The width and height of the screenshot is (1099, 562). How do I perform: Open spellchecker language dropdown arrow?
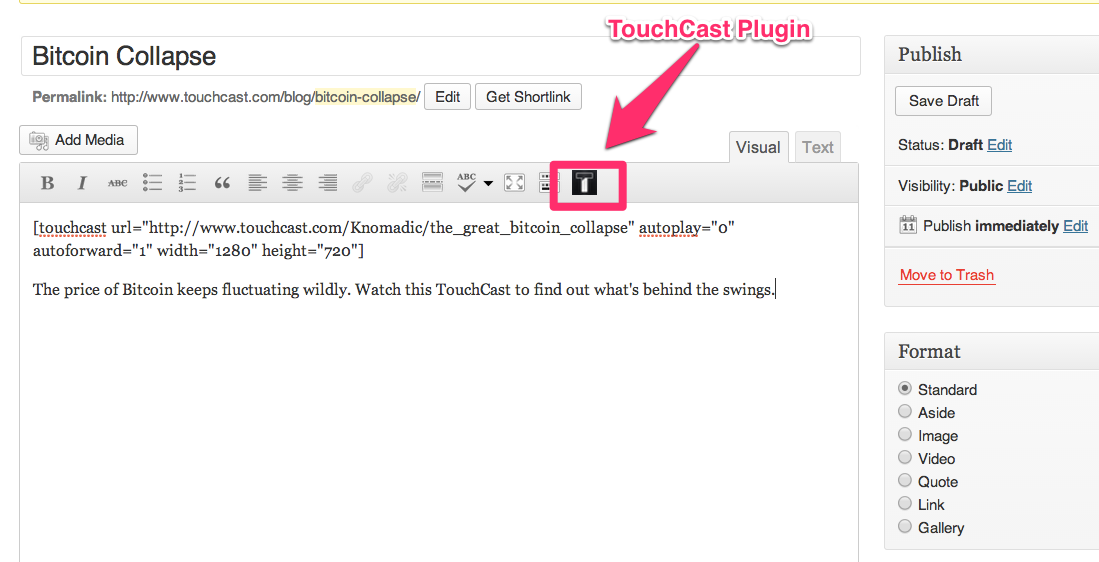click(x=489, y=184)
